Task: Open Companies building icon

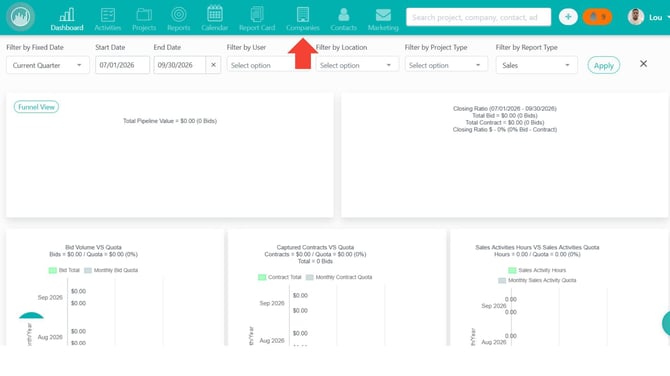Action: tap(303, 15)
